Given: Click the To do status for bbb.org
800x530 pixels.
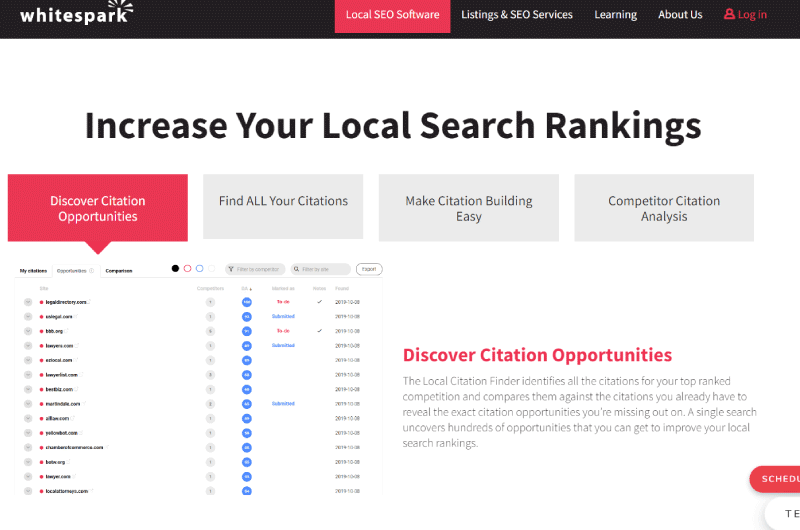Looking at the screenshot, I should click(x=283, y=331).
